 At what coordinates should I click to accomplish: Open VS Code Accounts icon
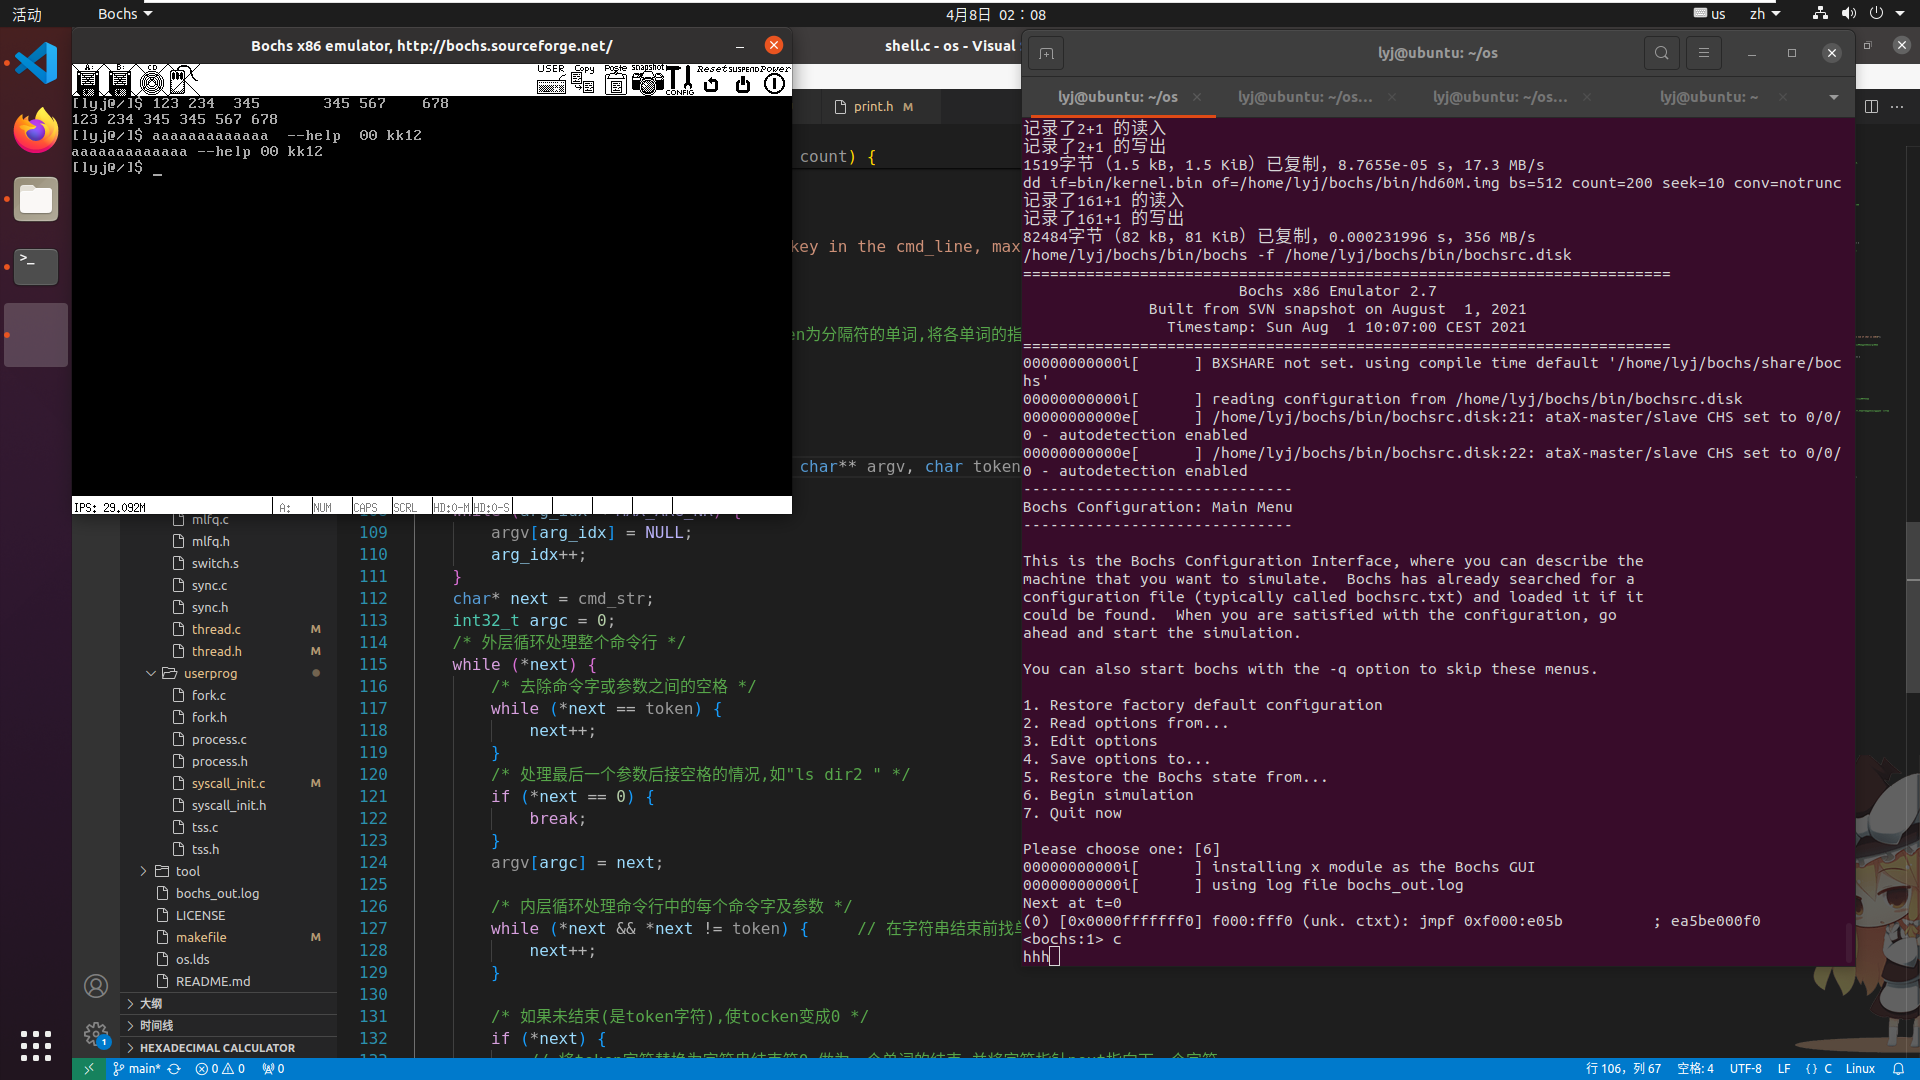[x=96, y=987]
